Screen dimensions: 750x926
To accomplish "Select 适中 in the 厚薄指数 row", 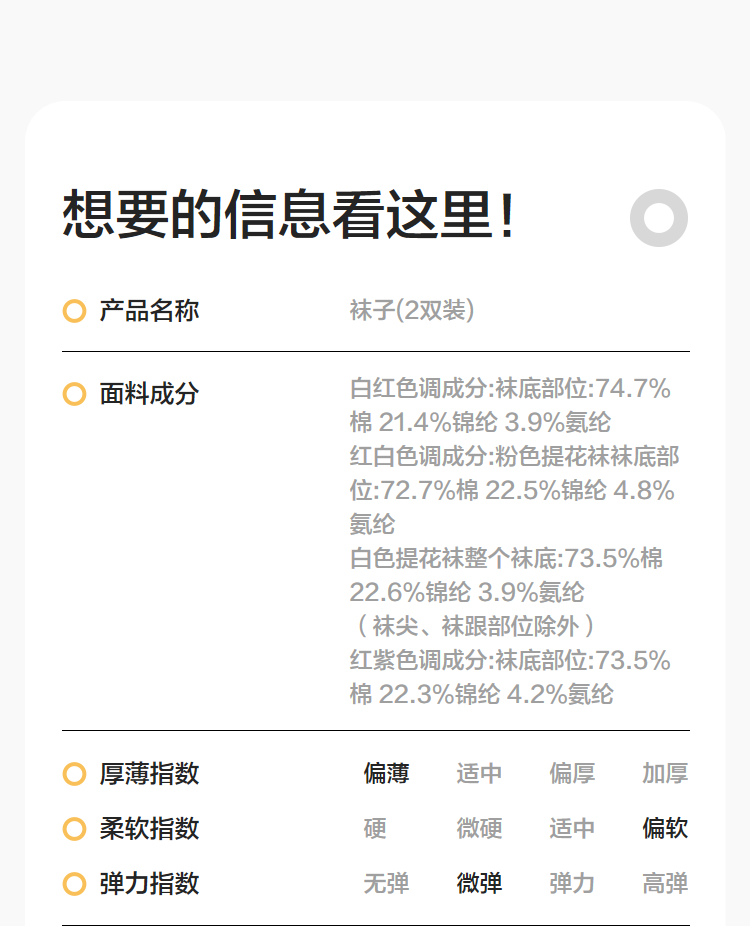I will (479, 774).
